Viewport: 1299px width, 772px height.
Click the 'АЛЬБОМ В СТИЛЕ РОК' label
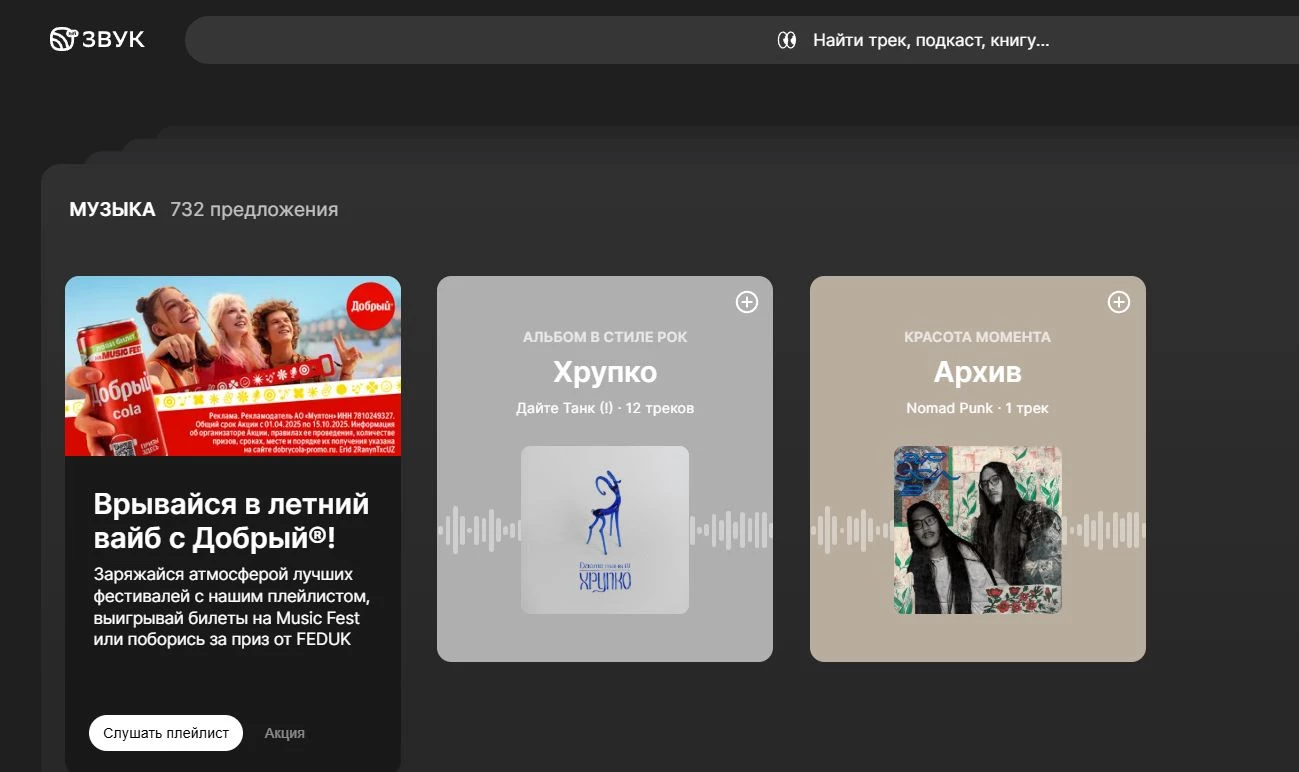pyautogui.click(x=605, y=337)
